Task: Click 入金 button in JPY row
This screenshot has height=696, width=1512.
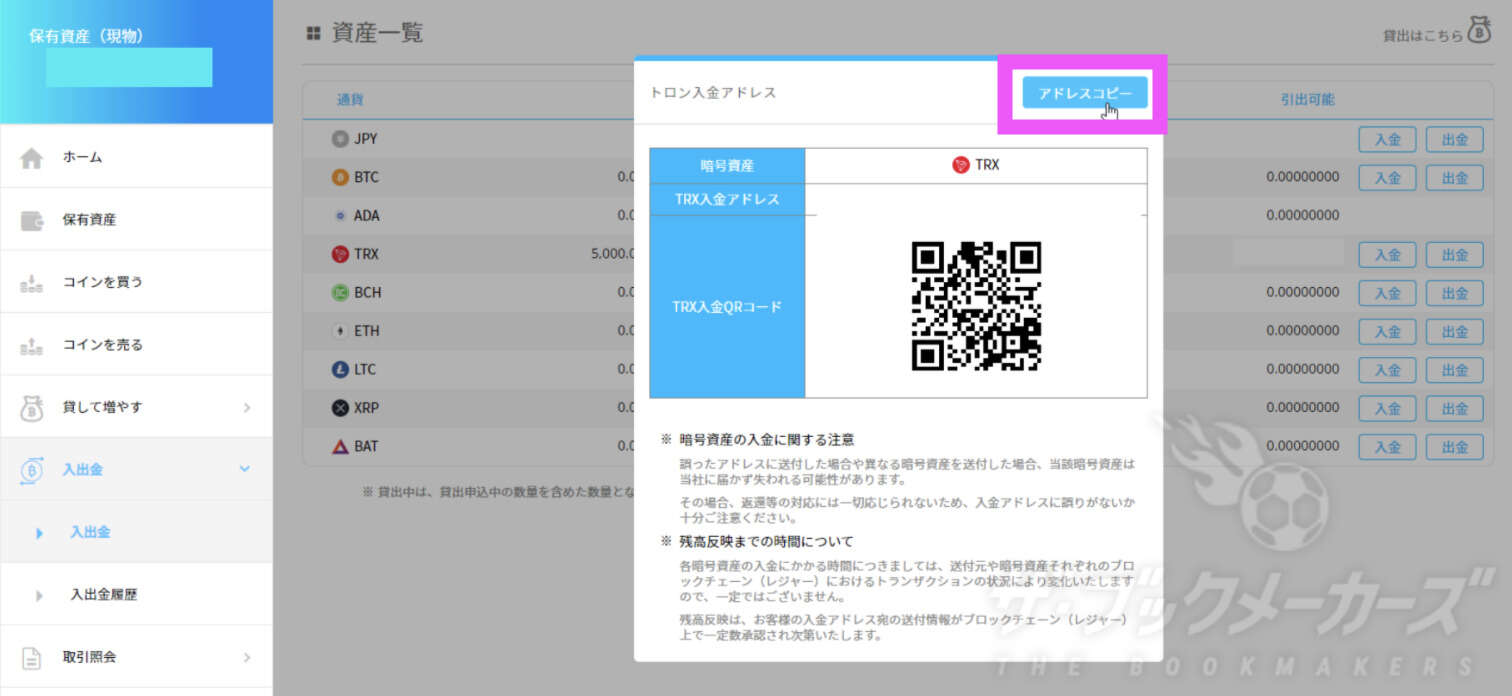Action: click(1387, 140)
